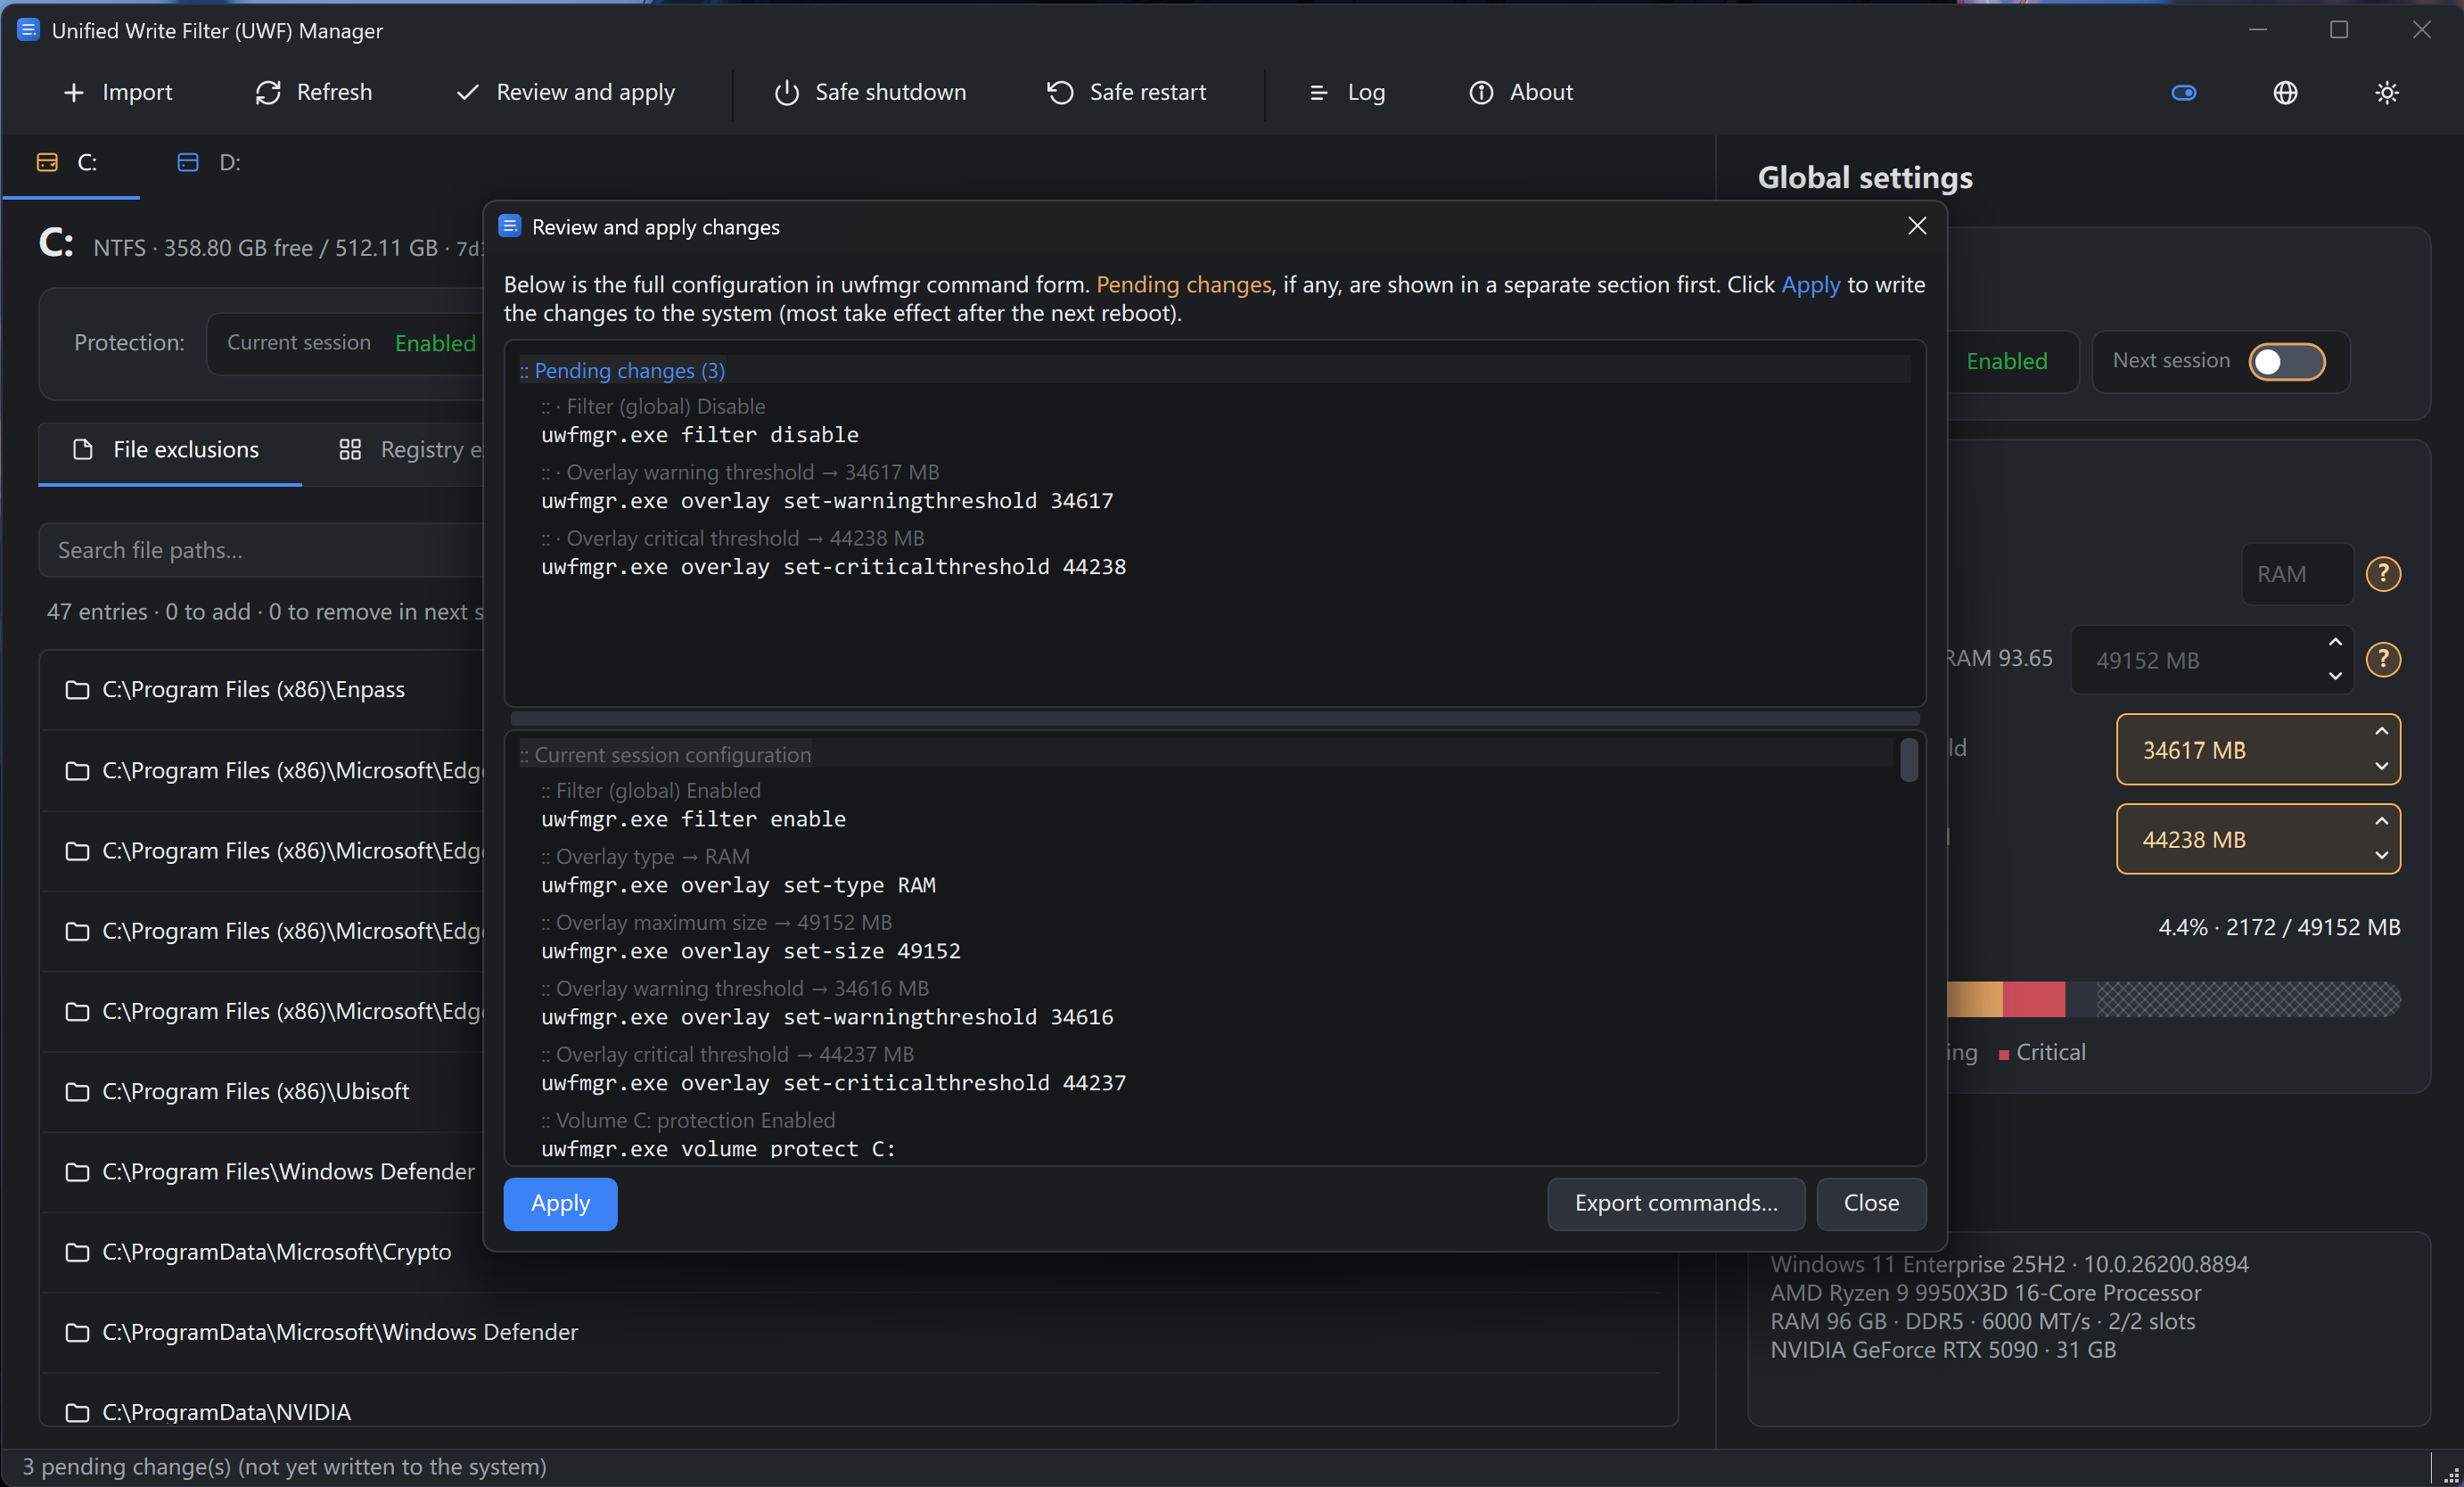
Task: Click the UWF Manager app icon in title bar
Action: (28, 30)
